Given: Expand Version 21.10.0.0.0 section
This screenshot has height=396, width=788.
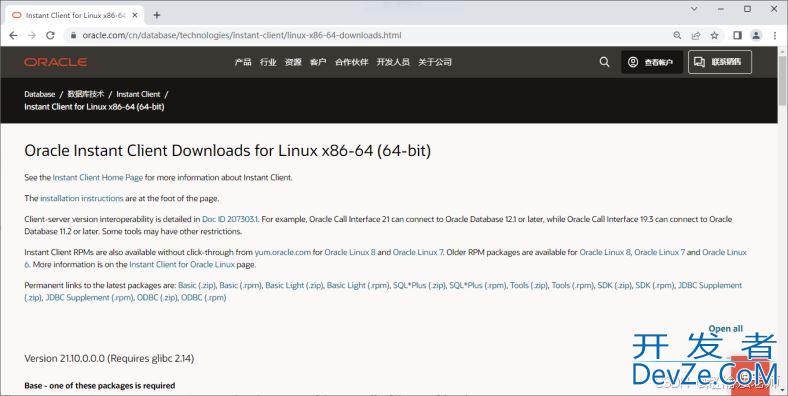Looking at the screenshot, I should (x=109, y=358).
